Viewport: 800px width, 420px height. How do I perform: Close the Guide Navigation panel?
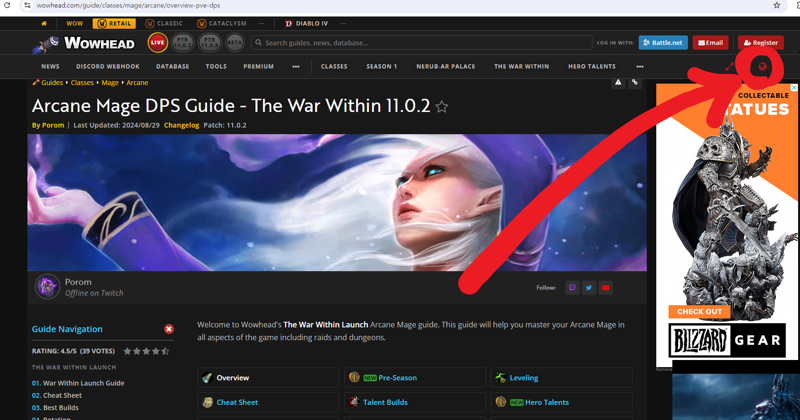tap(169, 329)
